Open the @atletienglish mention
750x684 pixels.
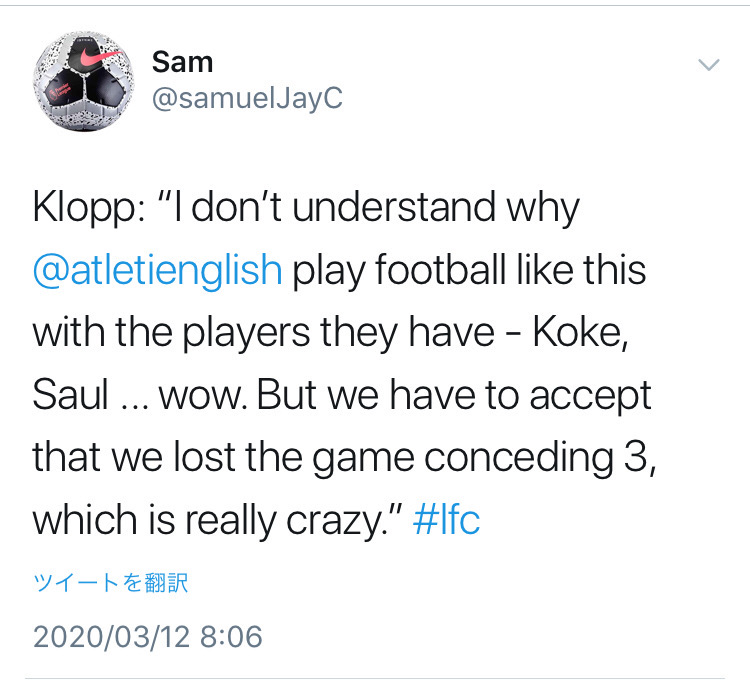tap(157, 271)
